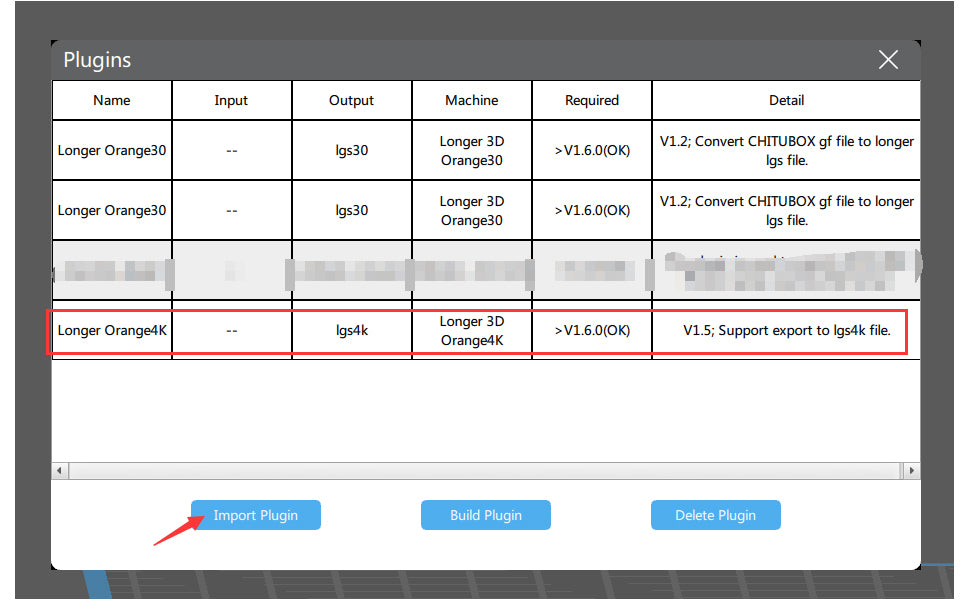Click the 'V1.5; Support export to lgs4k file.' cell
The height and width of the screenshot is (600, 970).
786,330
